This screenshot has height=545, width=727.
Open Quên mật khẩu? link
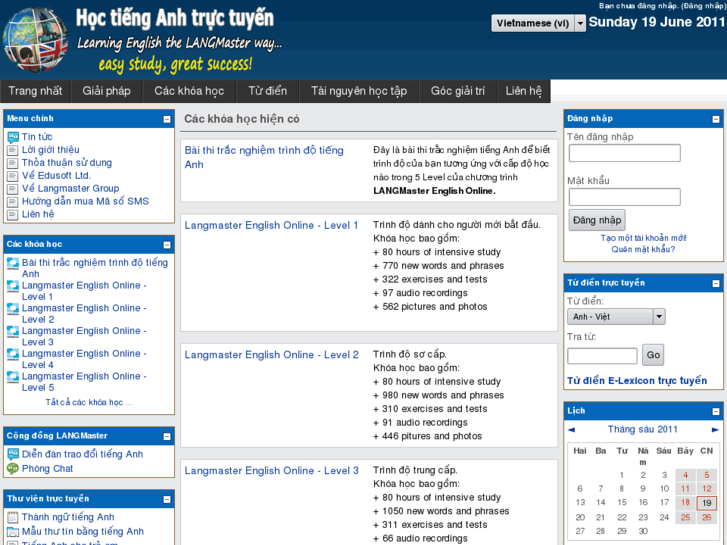tap(643, 250)
